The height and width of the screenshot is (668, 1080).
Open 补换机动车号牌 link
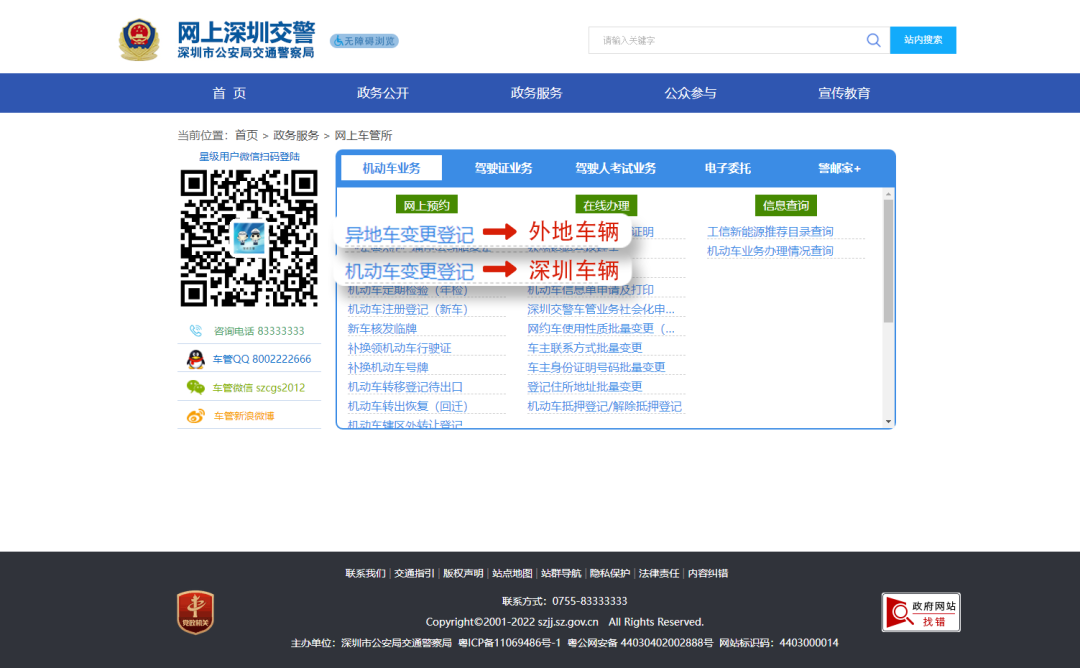388,367
